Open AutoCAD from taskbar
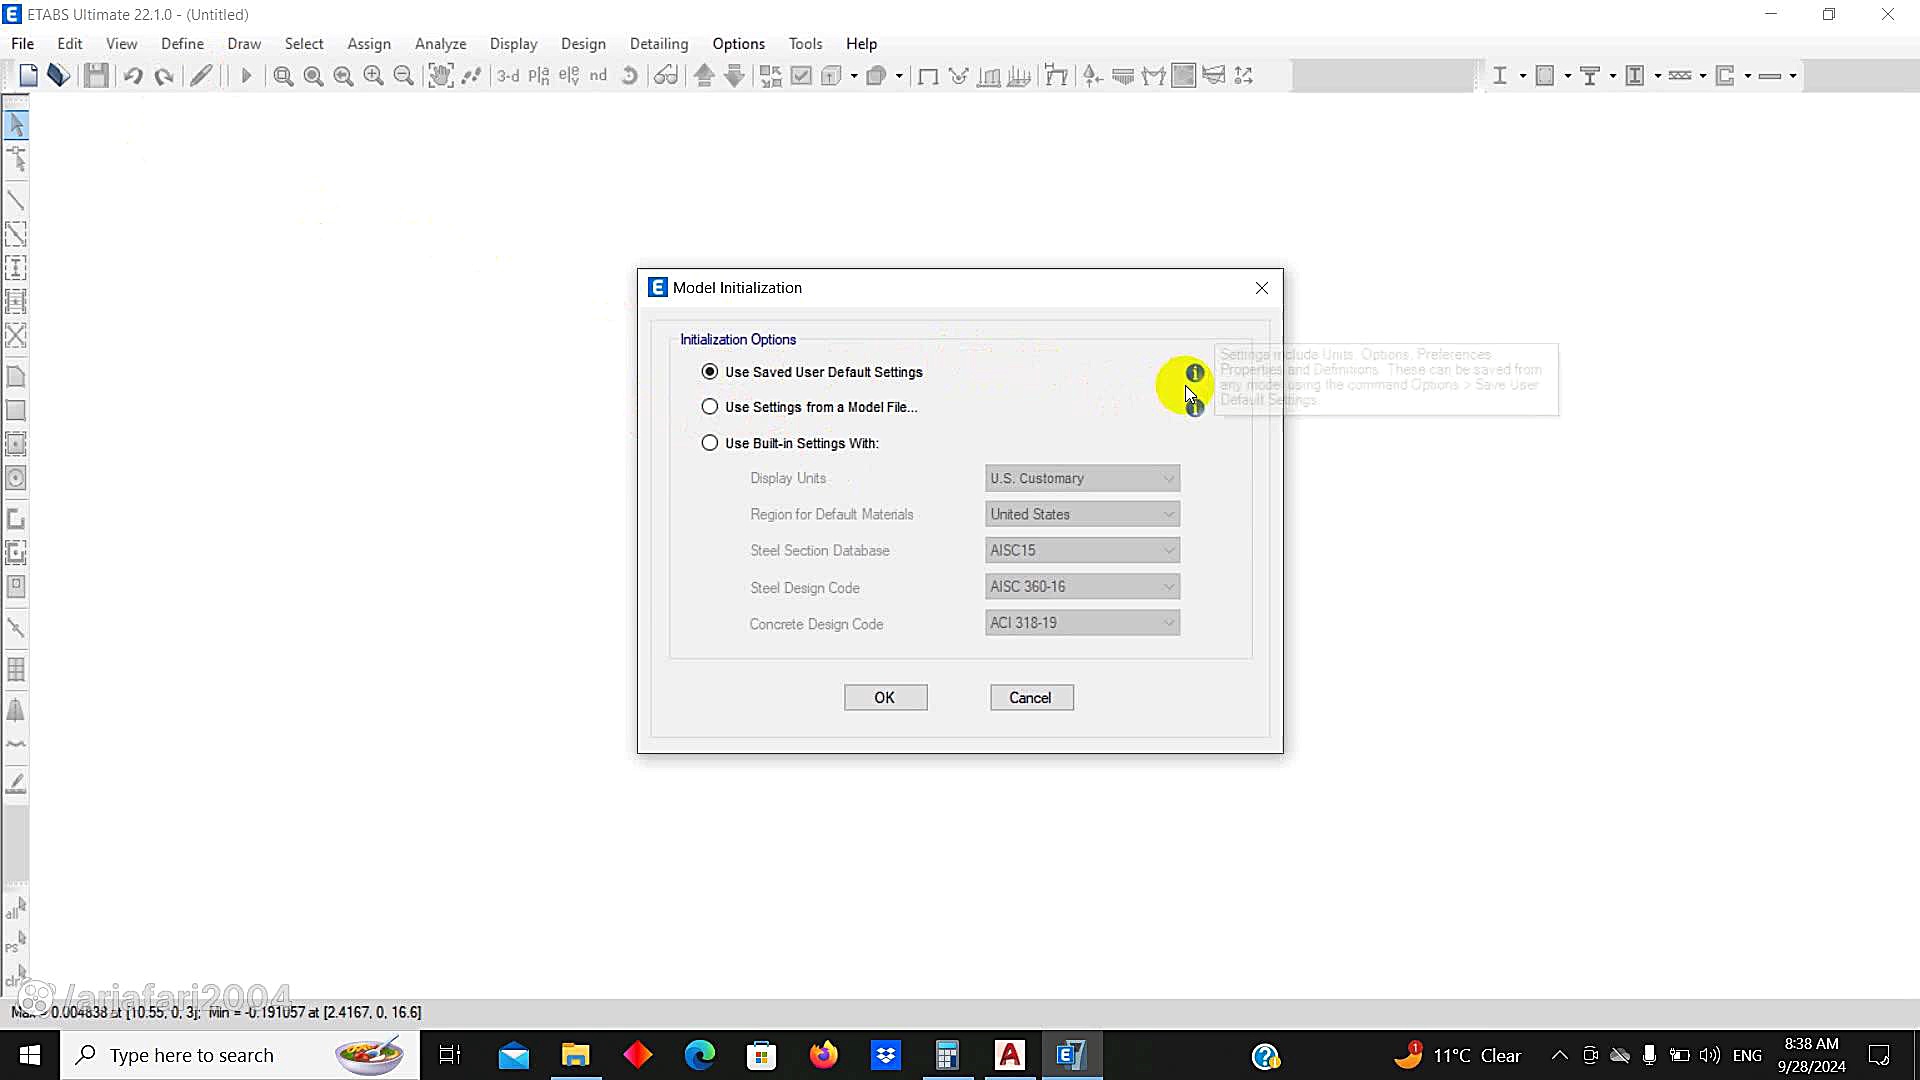Image resolution: width=1920 pixels, height=1080 pixels. (1010, 1055)
